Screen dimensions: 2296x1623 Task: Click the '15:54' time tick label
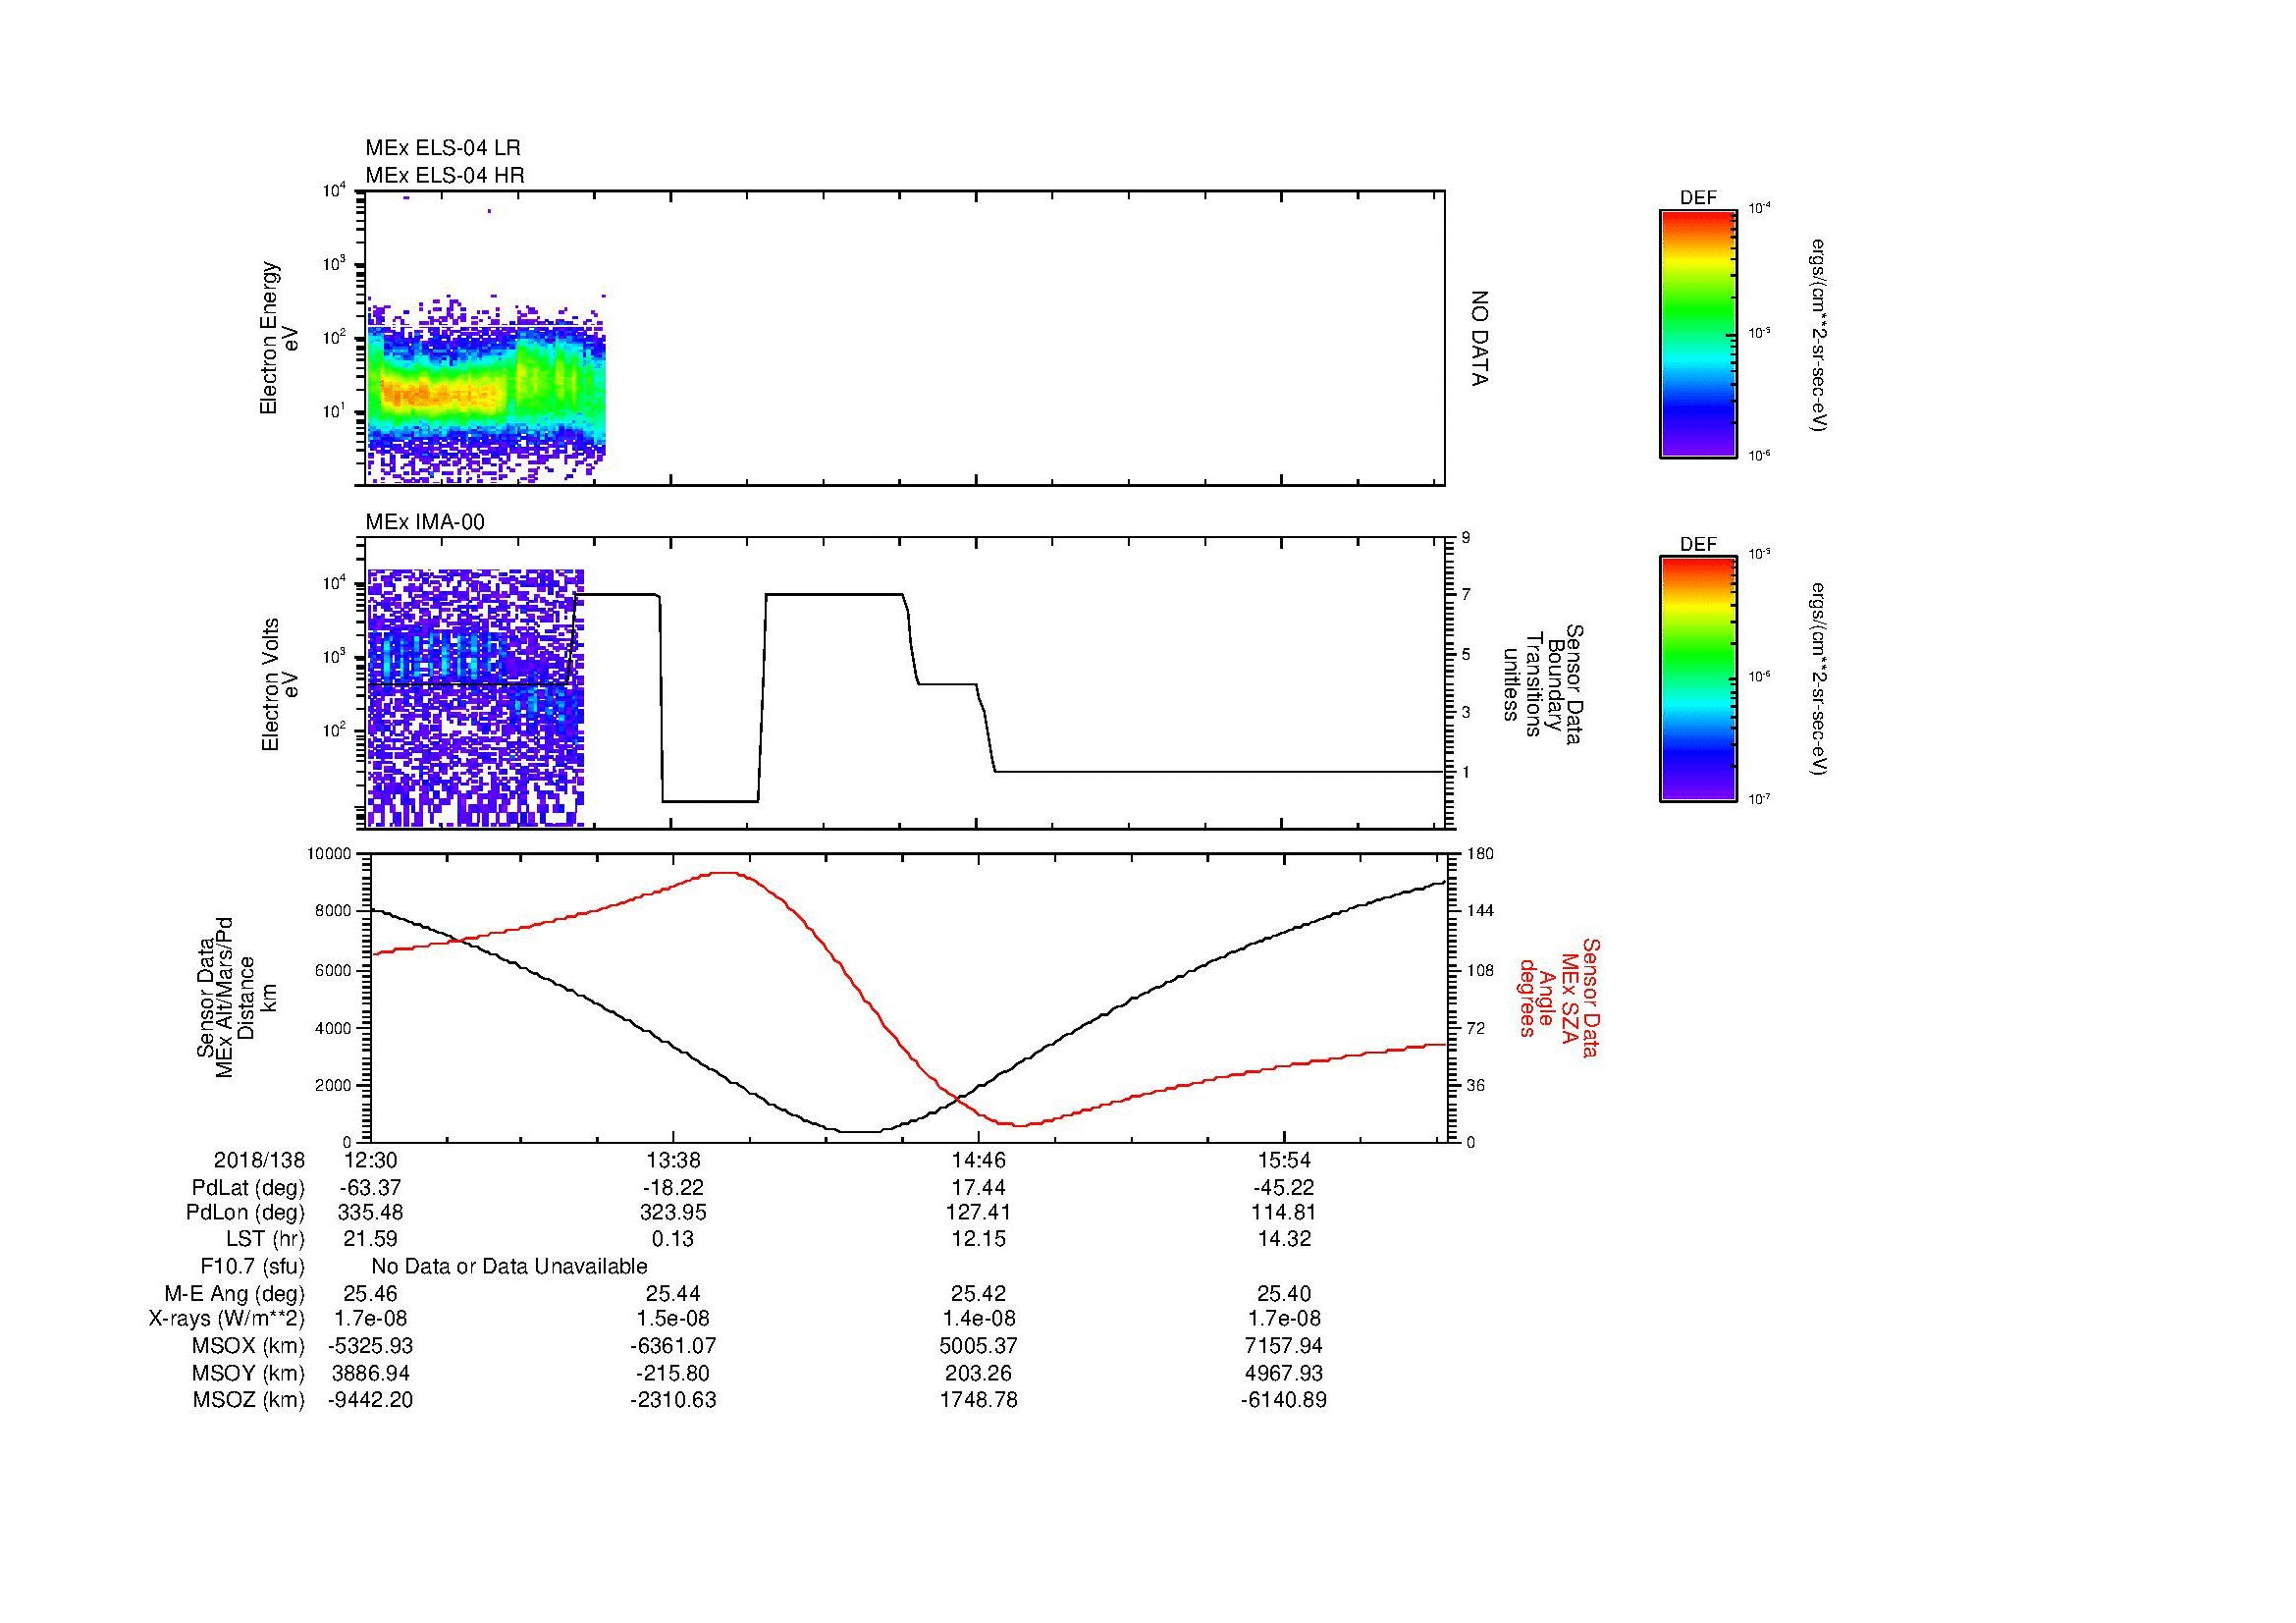click(x=1283, y=1160)
